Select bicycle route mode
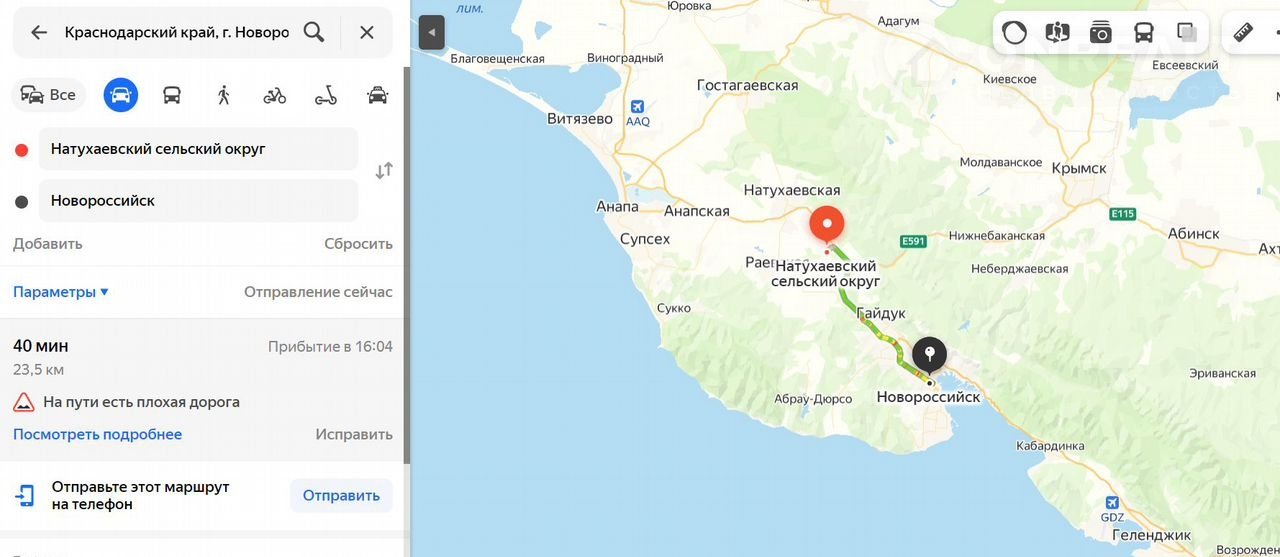Screen dimensions: 1280x557 (x=274, y=95)
